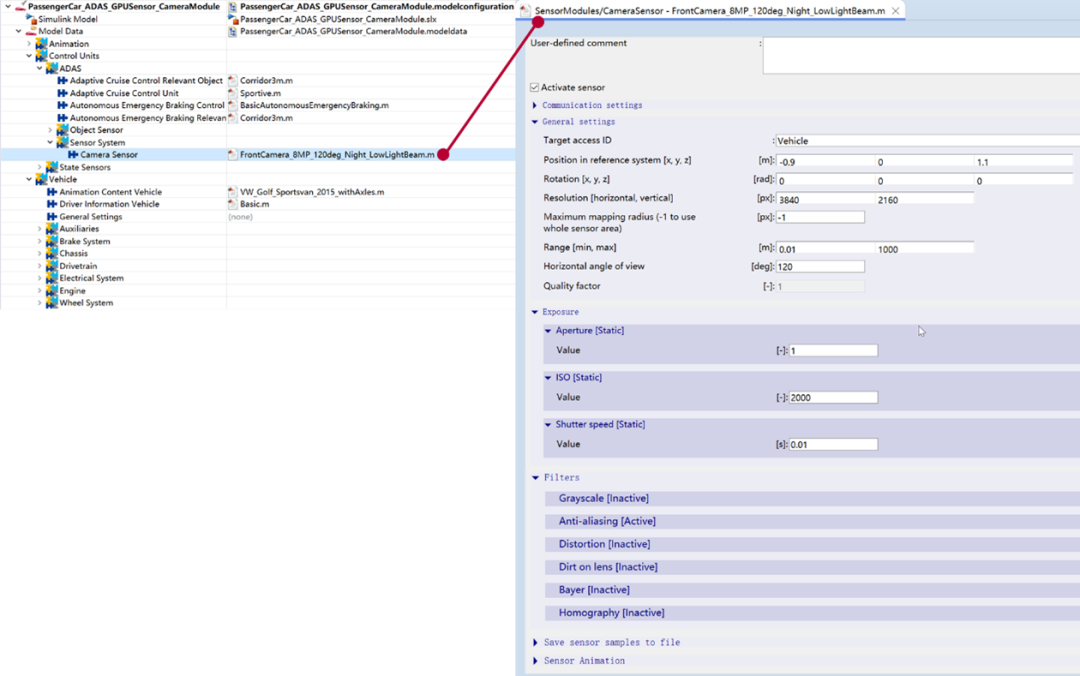
Task: Click the ISO Value field showing 2000
Action: (833, 398)
